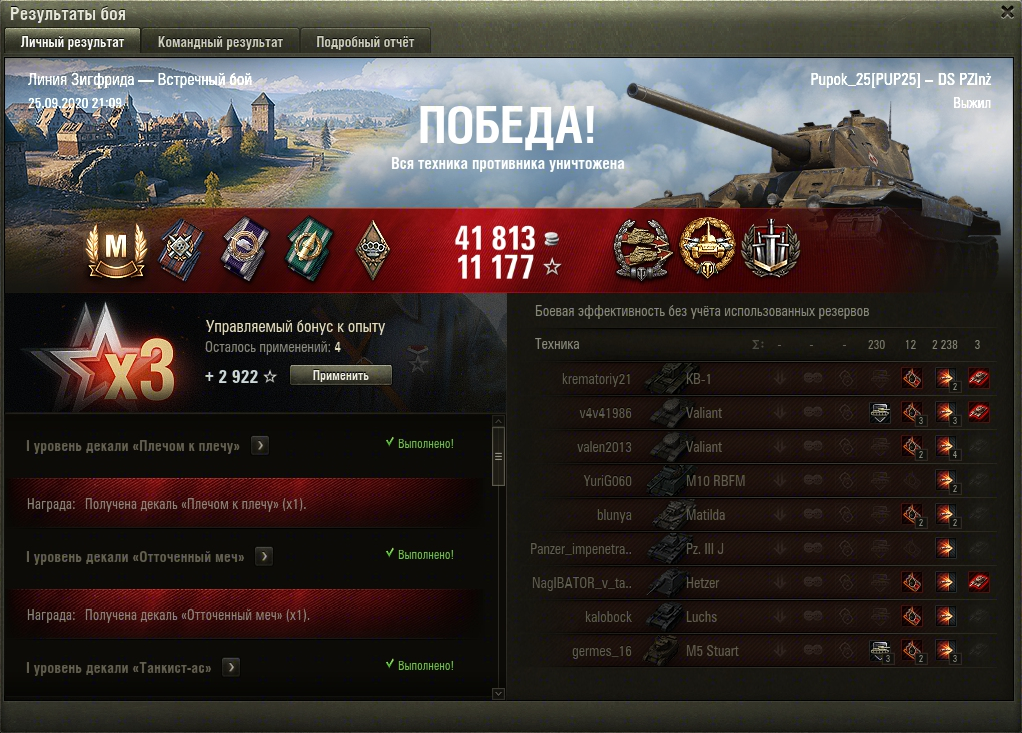
Task: Click spotted tank icon in v4v41986 row
Action: tap(880, 412)
